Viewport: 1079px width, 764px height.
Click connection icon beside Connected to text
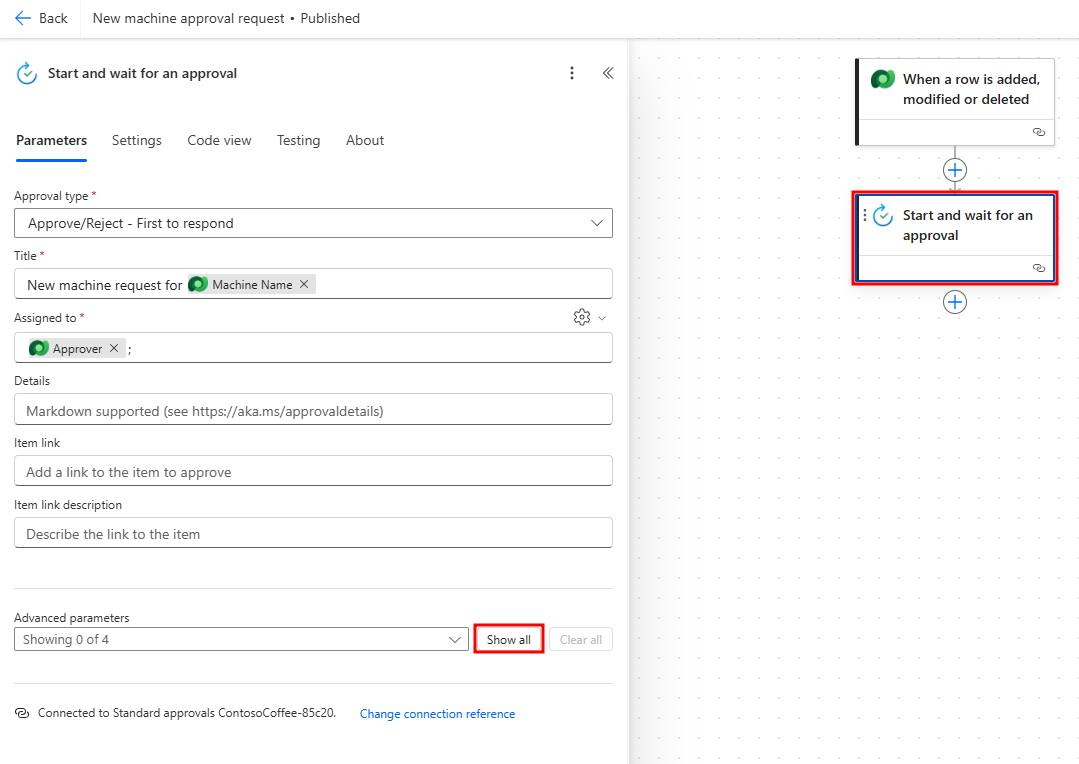click(x=22, y=713)
